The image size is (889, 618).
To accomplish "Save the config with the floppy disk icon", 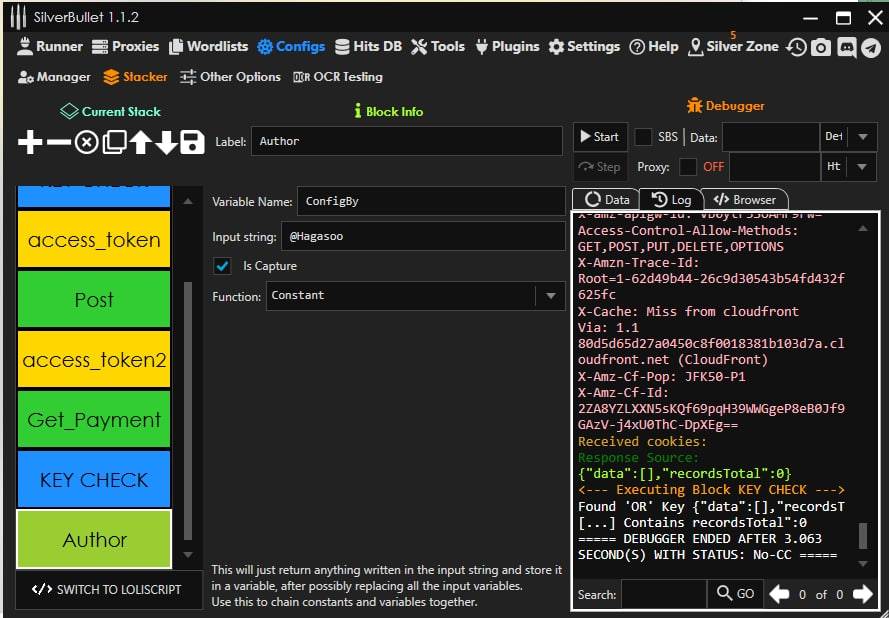I will 192,142.
